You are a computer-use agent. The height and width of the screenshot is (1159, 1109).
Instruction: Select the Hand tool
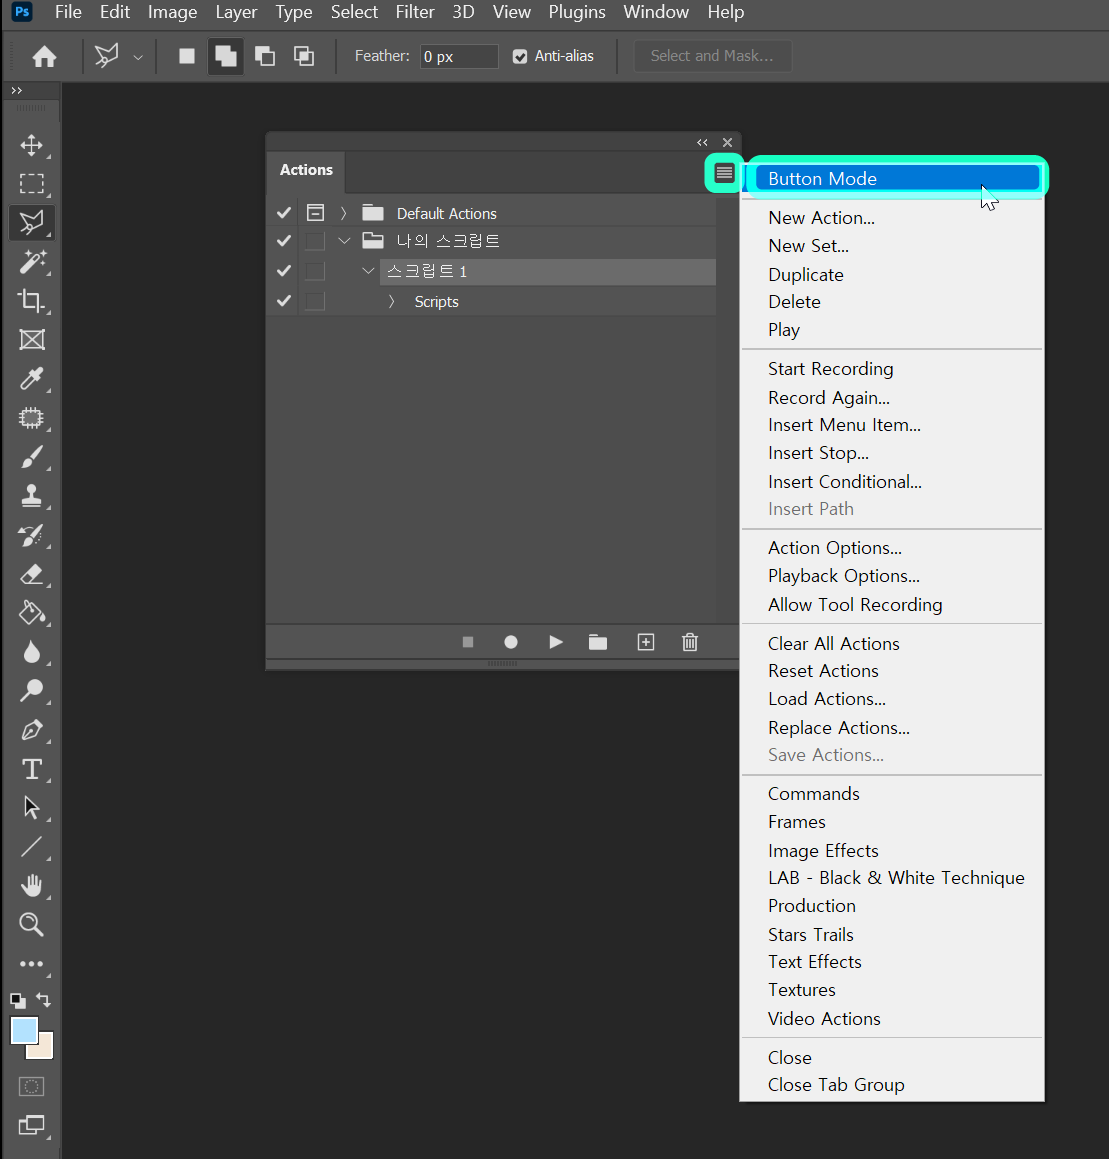(x=31, y=886)
